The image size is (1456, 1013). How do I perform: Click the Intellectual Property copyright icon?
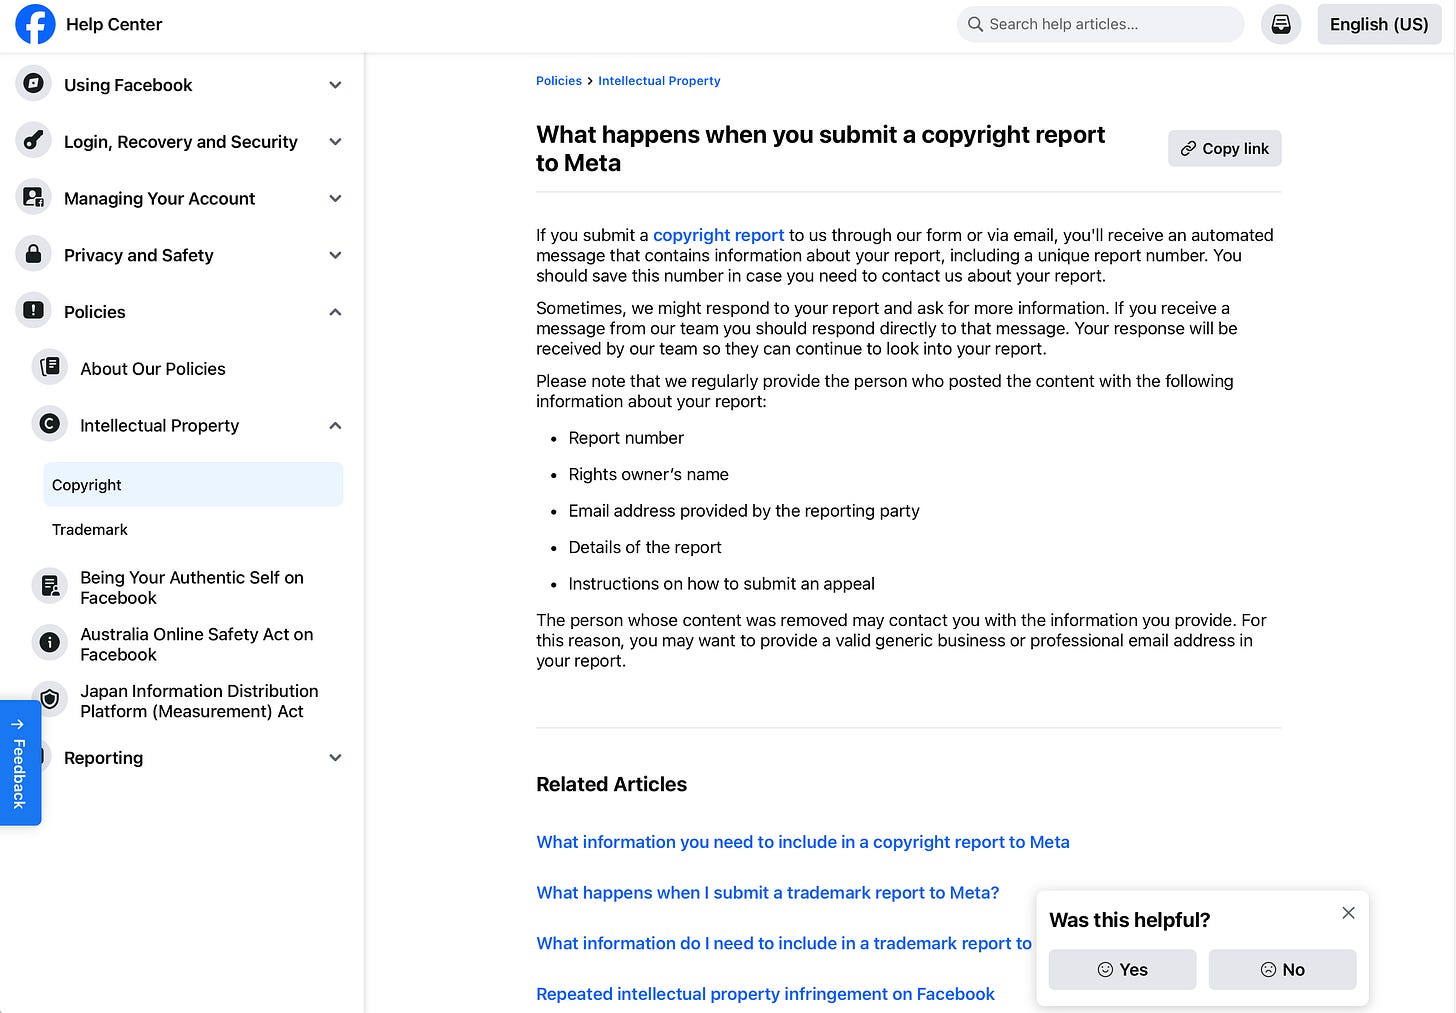coord(50,425)
